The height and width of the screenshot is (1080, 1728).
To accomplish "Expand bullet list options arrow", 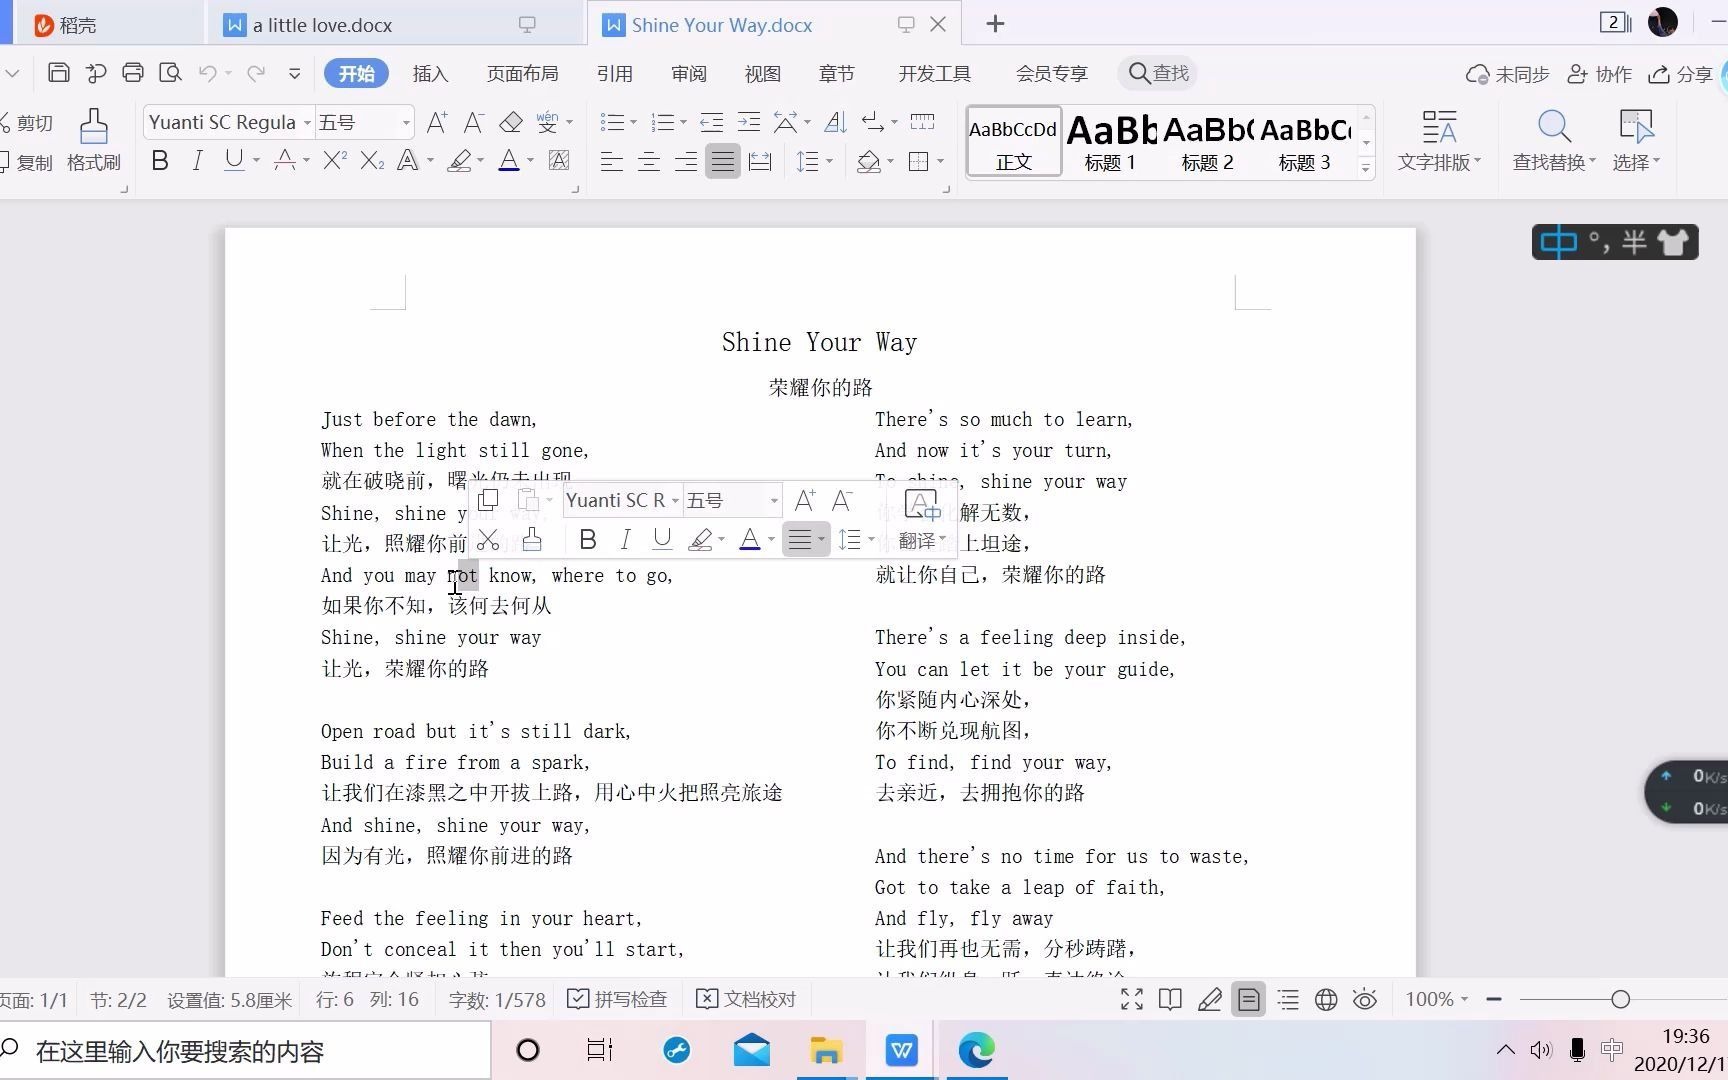I will click(x=634, y=122).
